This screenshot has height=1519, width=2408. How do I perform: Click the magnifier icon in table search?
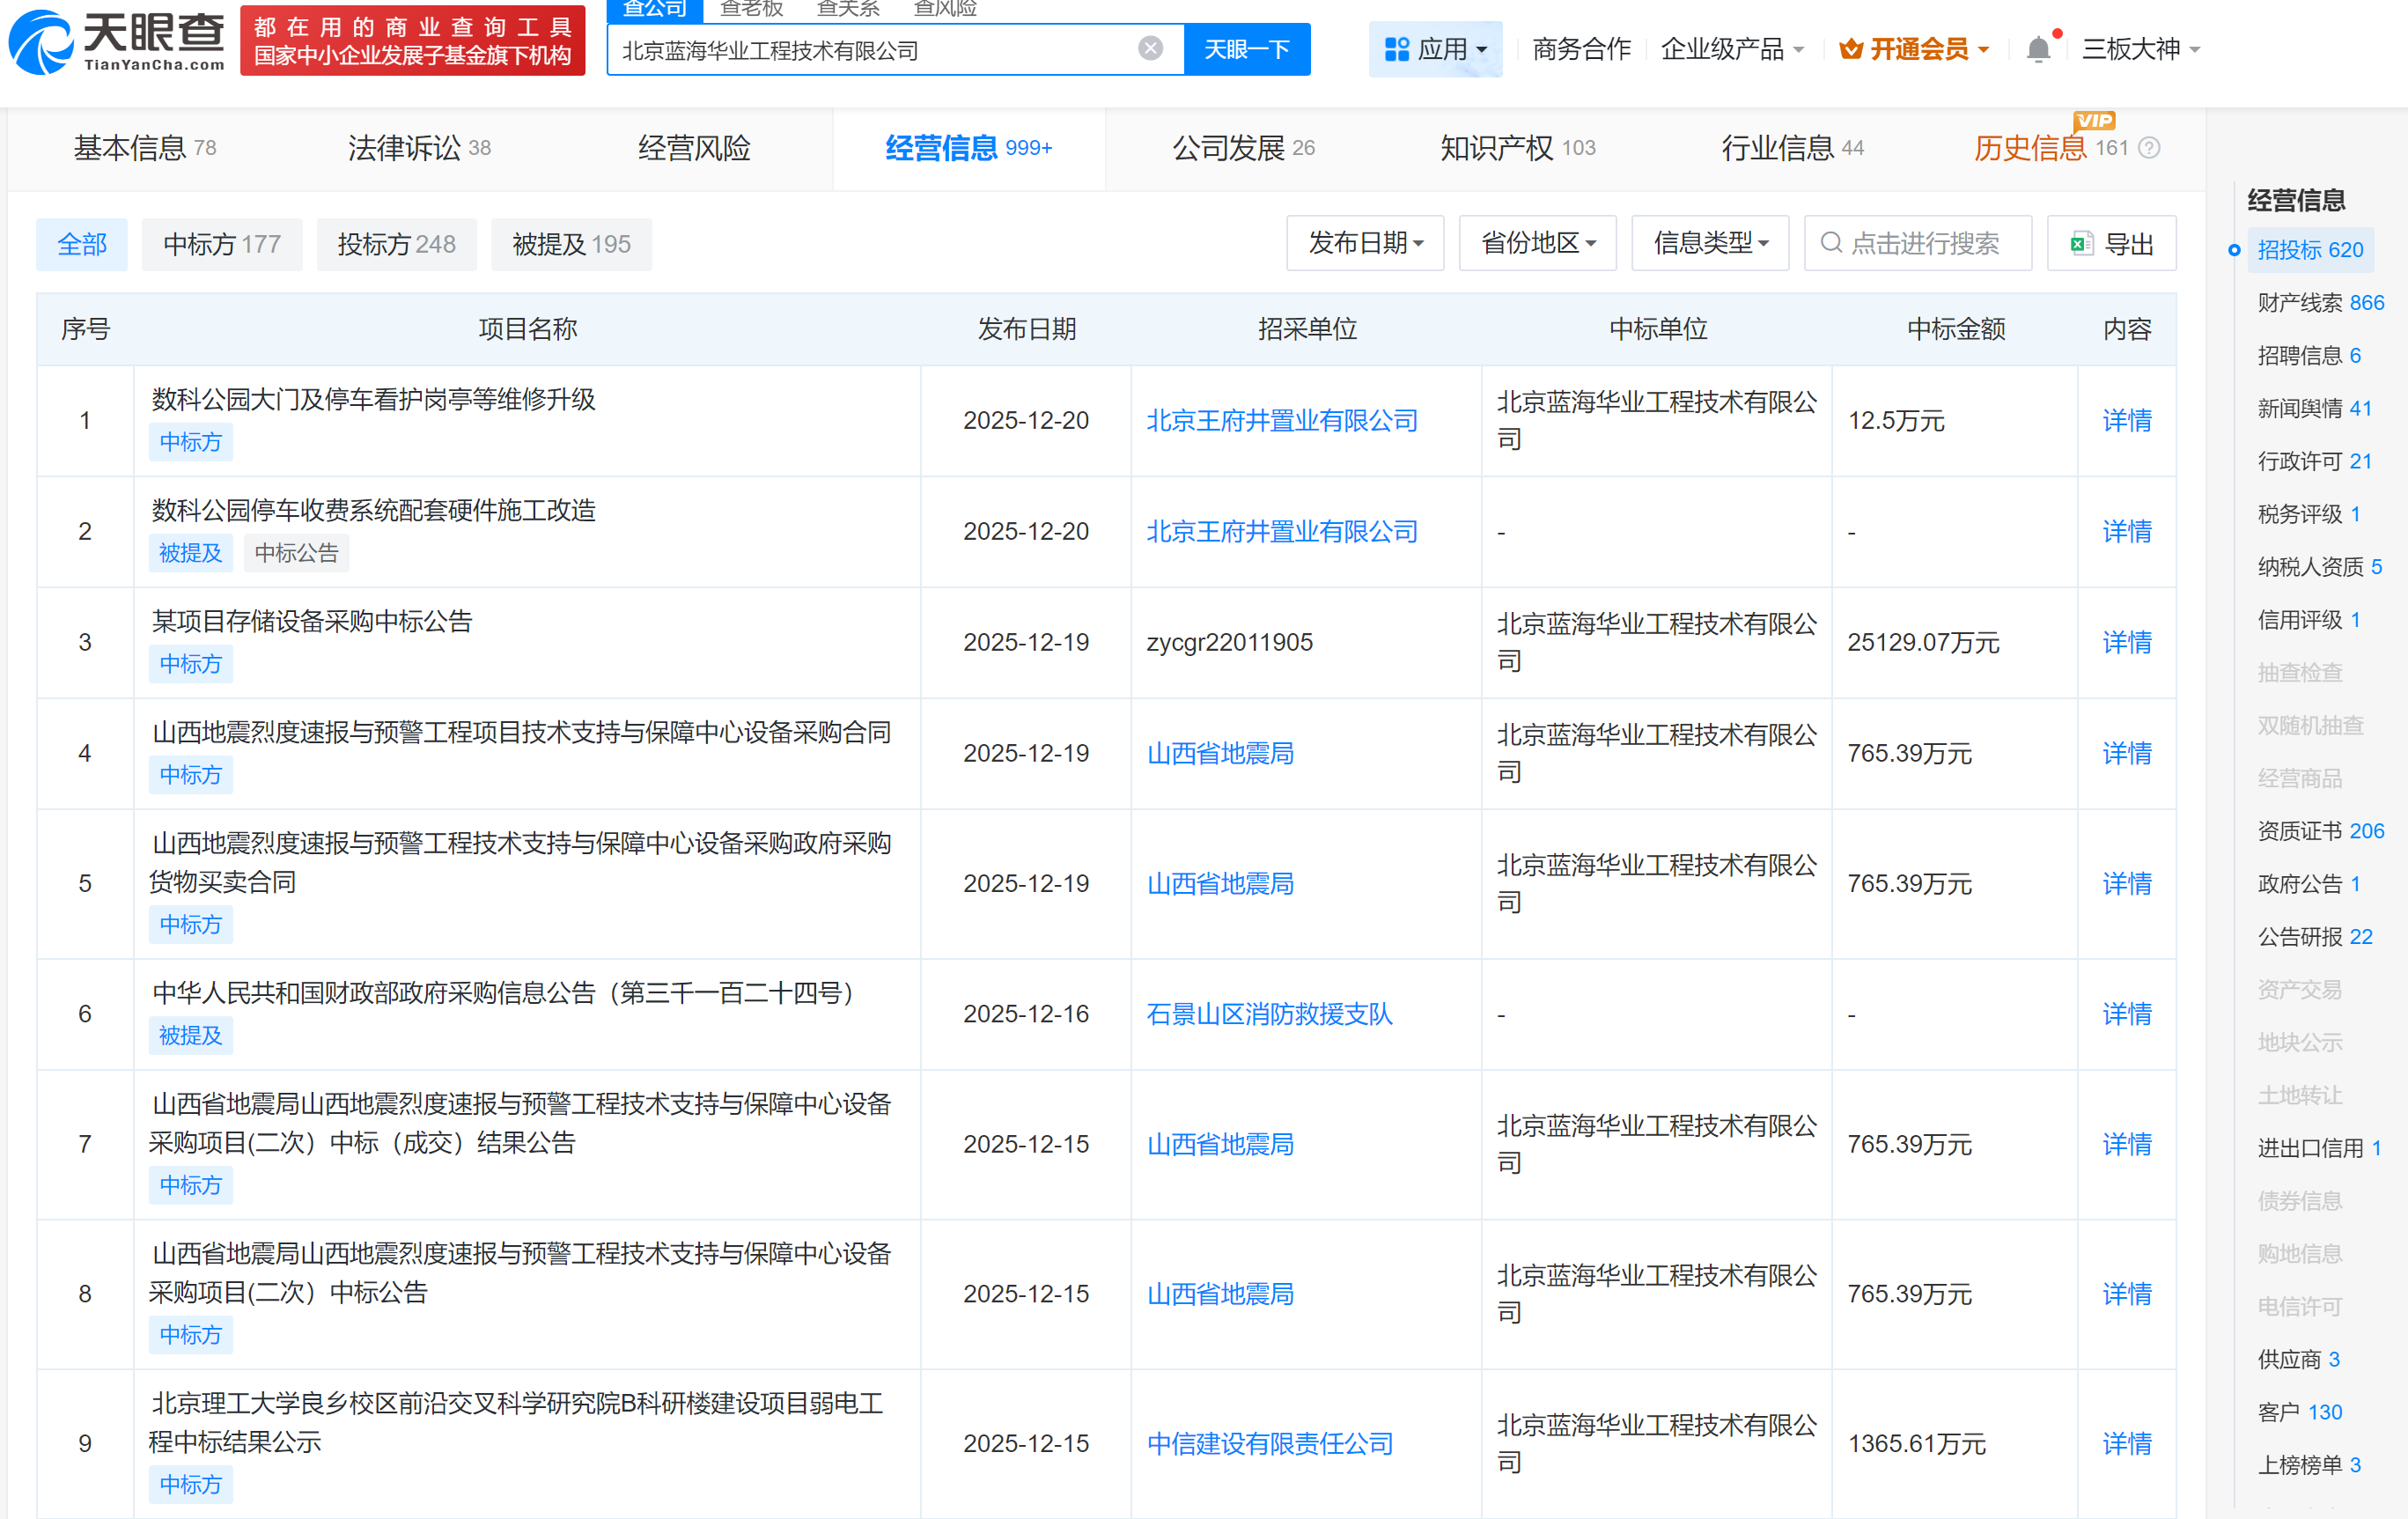(1830, 244)
